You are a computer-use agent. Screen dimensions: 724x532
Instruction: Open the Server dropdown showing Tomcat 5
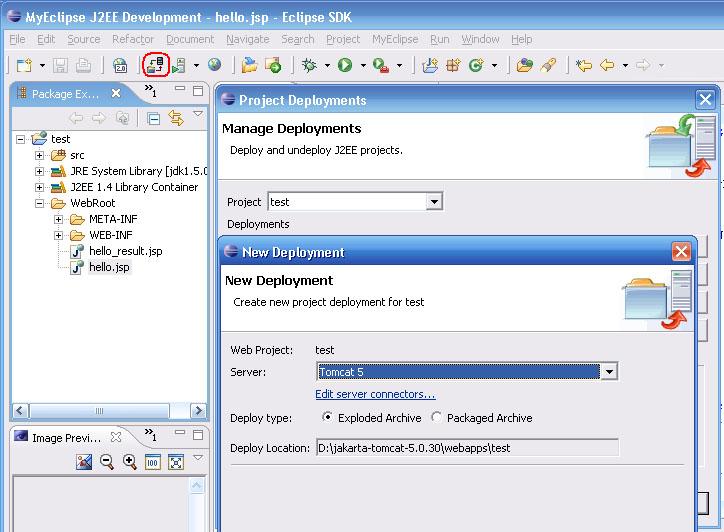click(x=609, y=372)
